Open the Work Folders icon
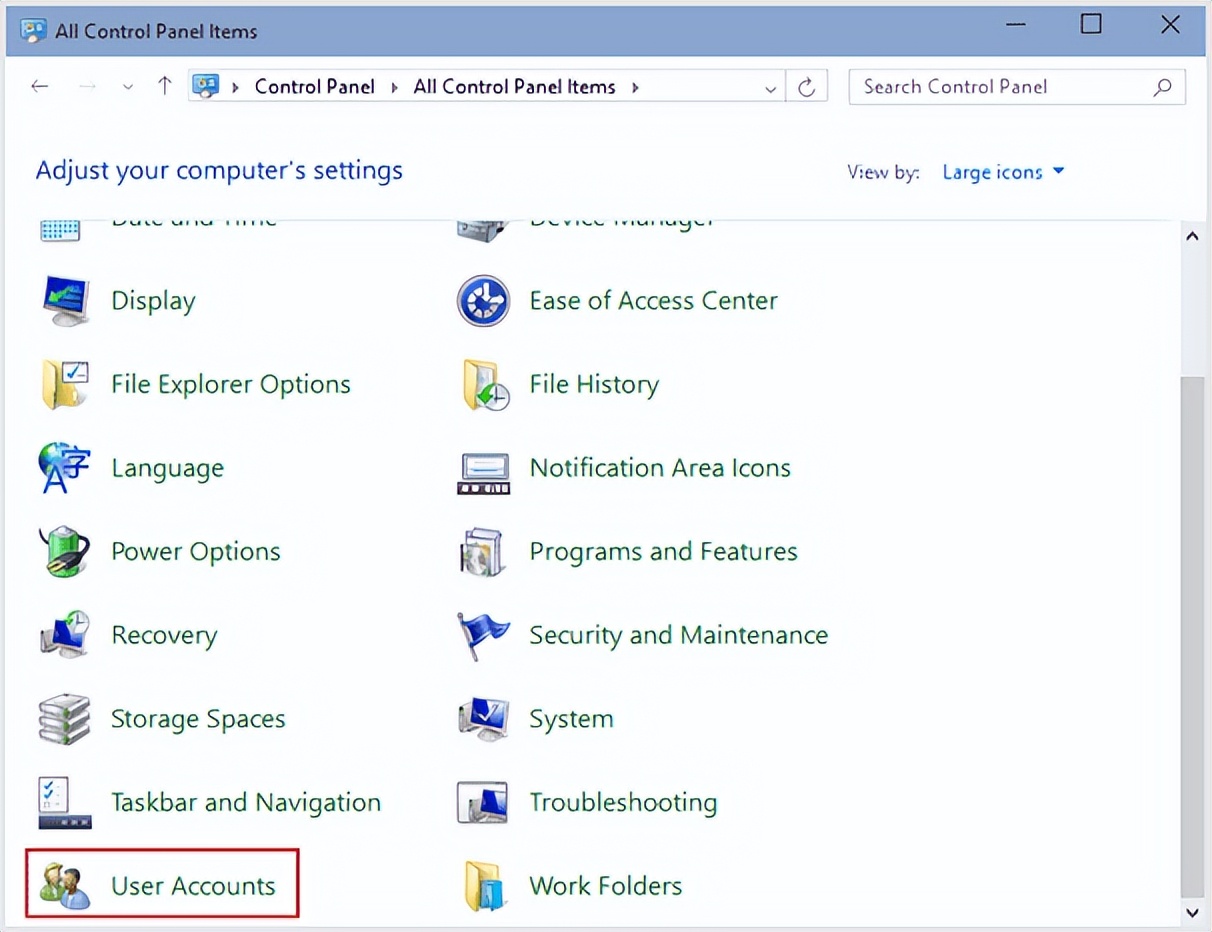This screenshot has width=1212, height=932. coord(485,886)
